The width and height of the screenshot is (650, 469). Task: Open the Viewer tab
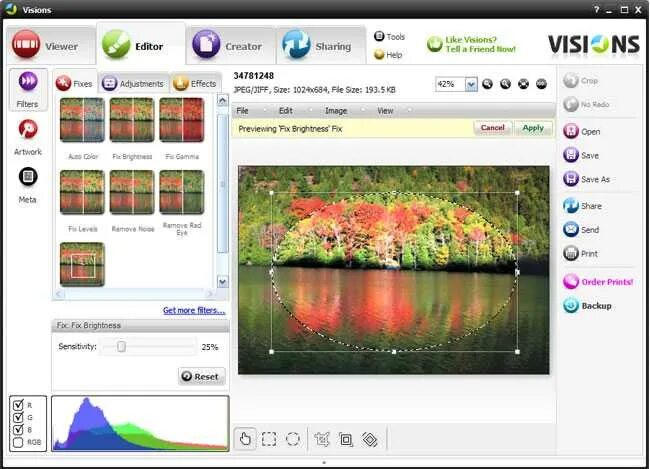click(x=50, y=45)
